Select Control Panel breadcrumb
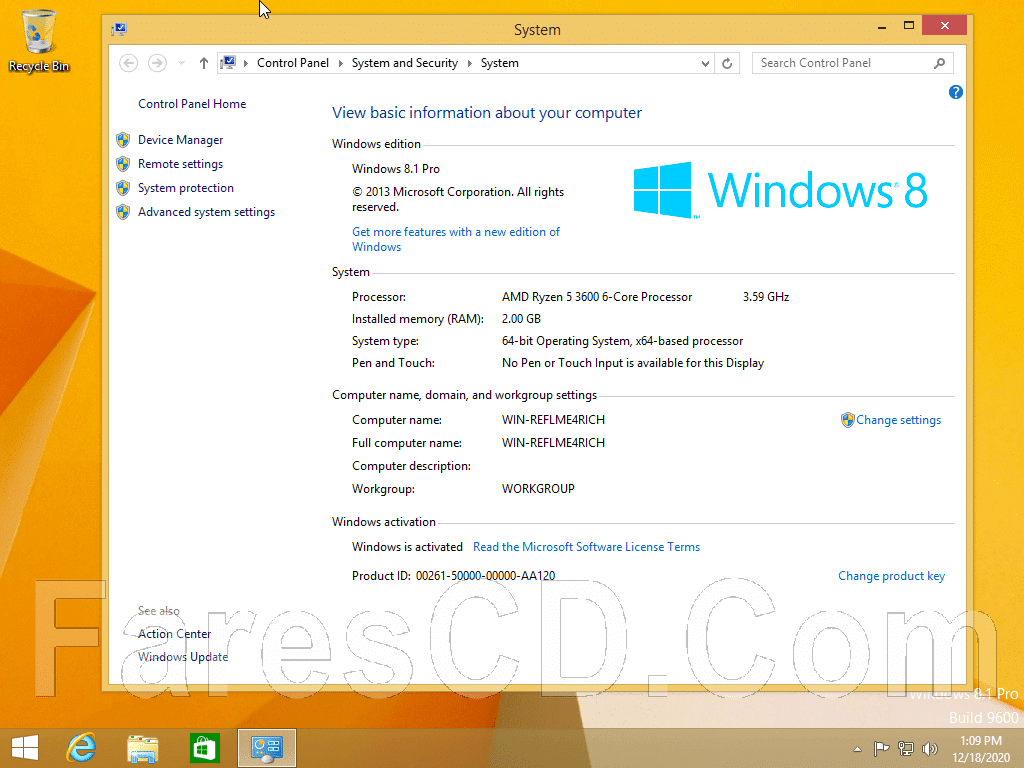 point(293,63)
